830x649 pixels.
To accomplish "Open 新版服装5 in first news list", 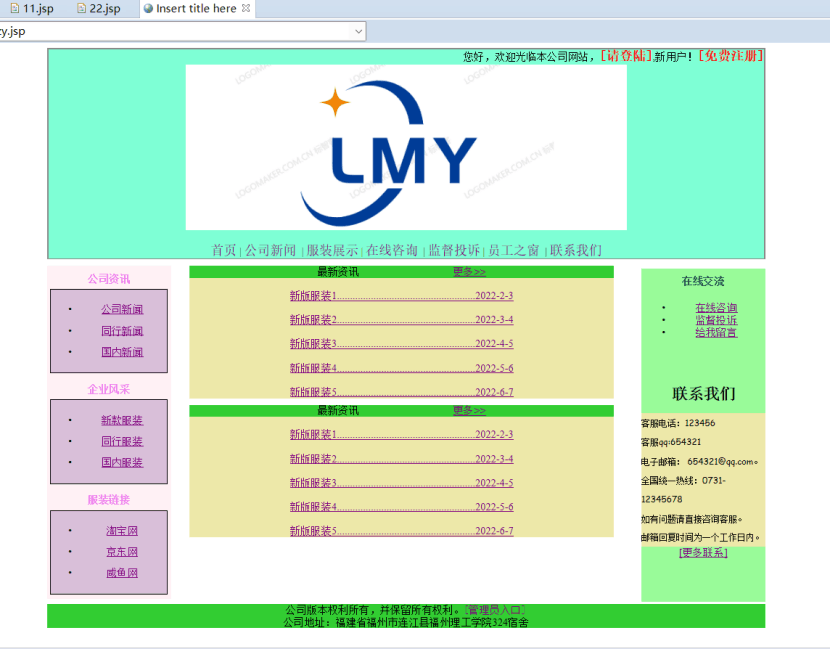I will 401,392.
